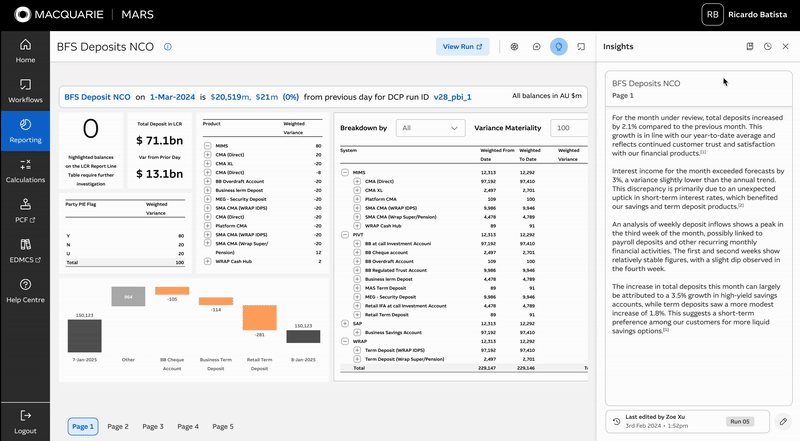Click the 229,147 total in System table
The height and width of the screenshot is (441, 800).
487,368
